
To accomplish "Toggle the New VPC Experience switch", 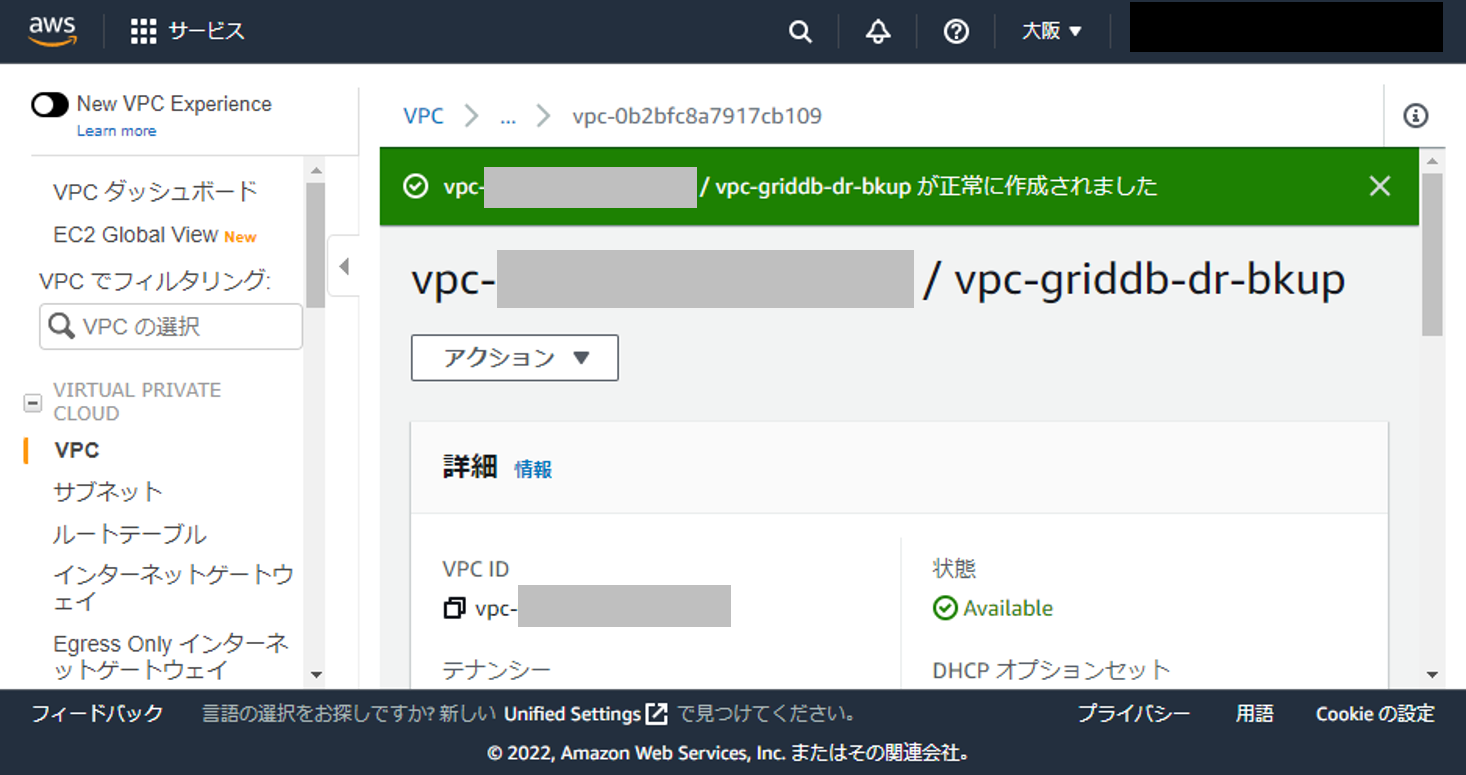I will (x=50, y=105).
